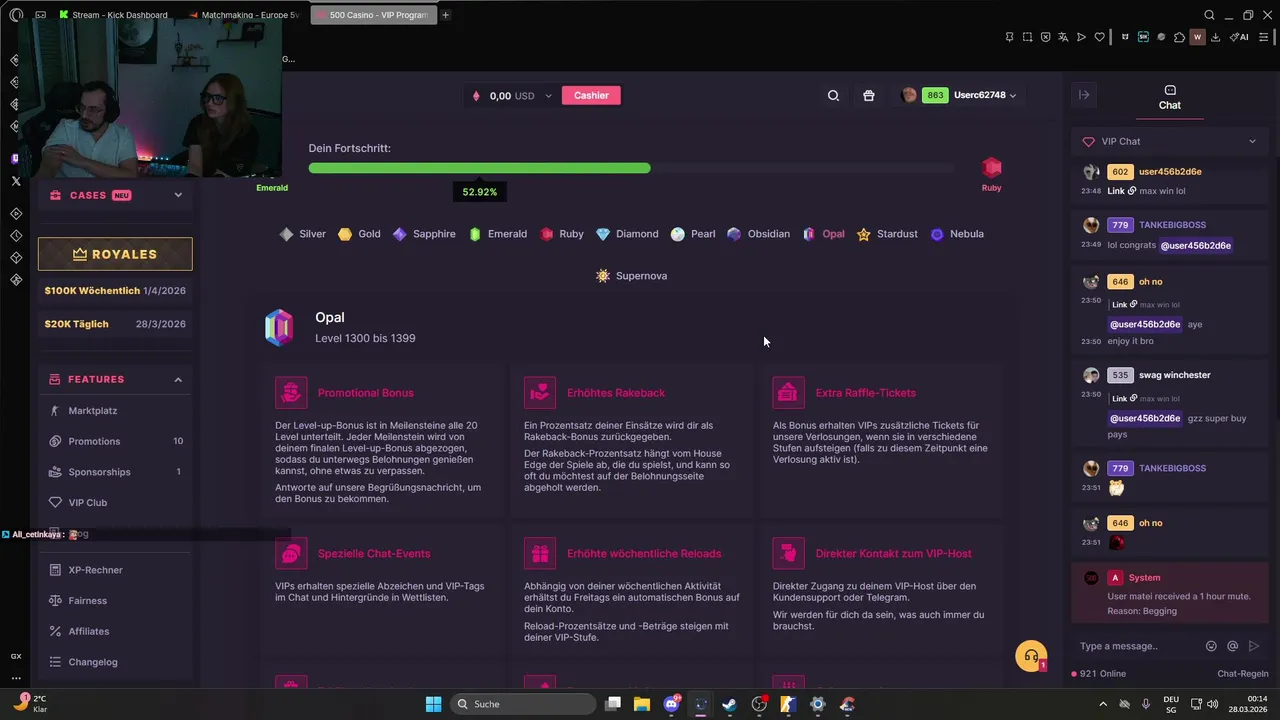This screenshot has width=1280, height=720.
Task: Select the Stardust VIP tier tab
Action: pos(887,234)
